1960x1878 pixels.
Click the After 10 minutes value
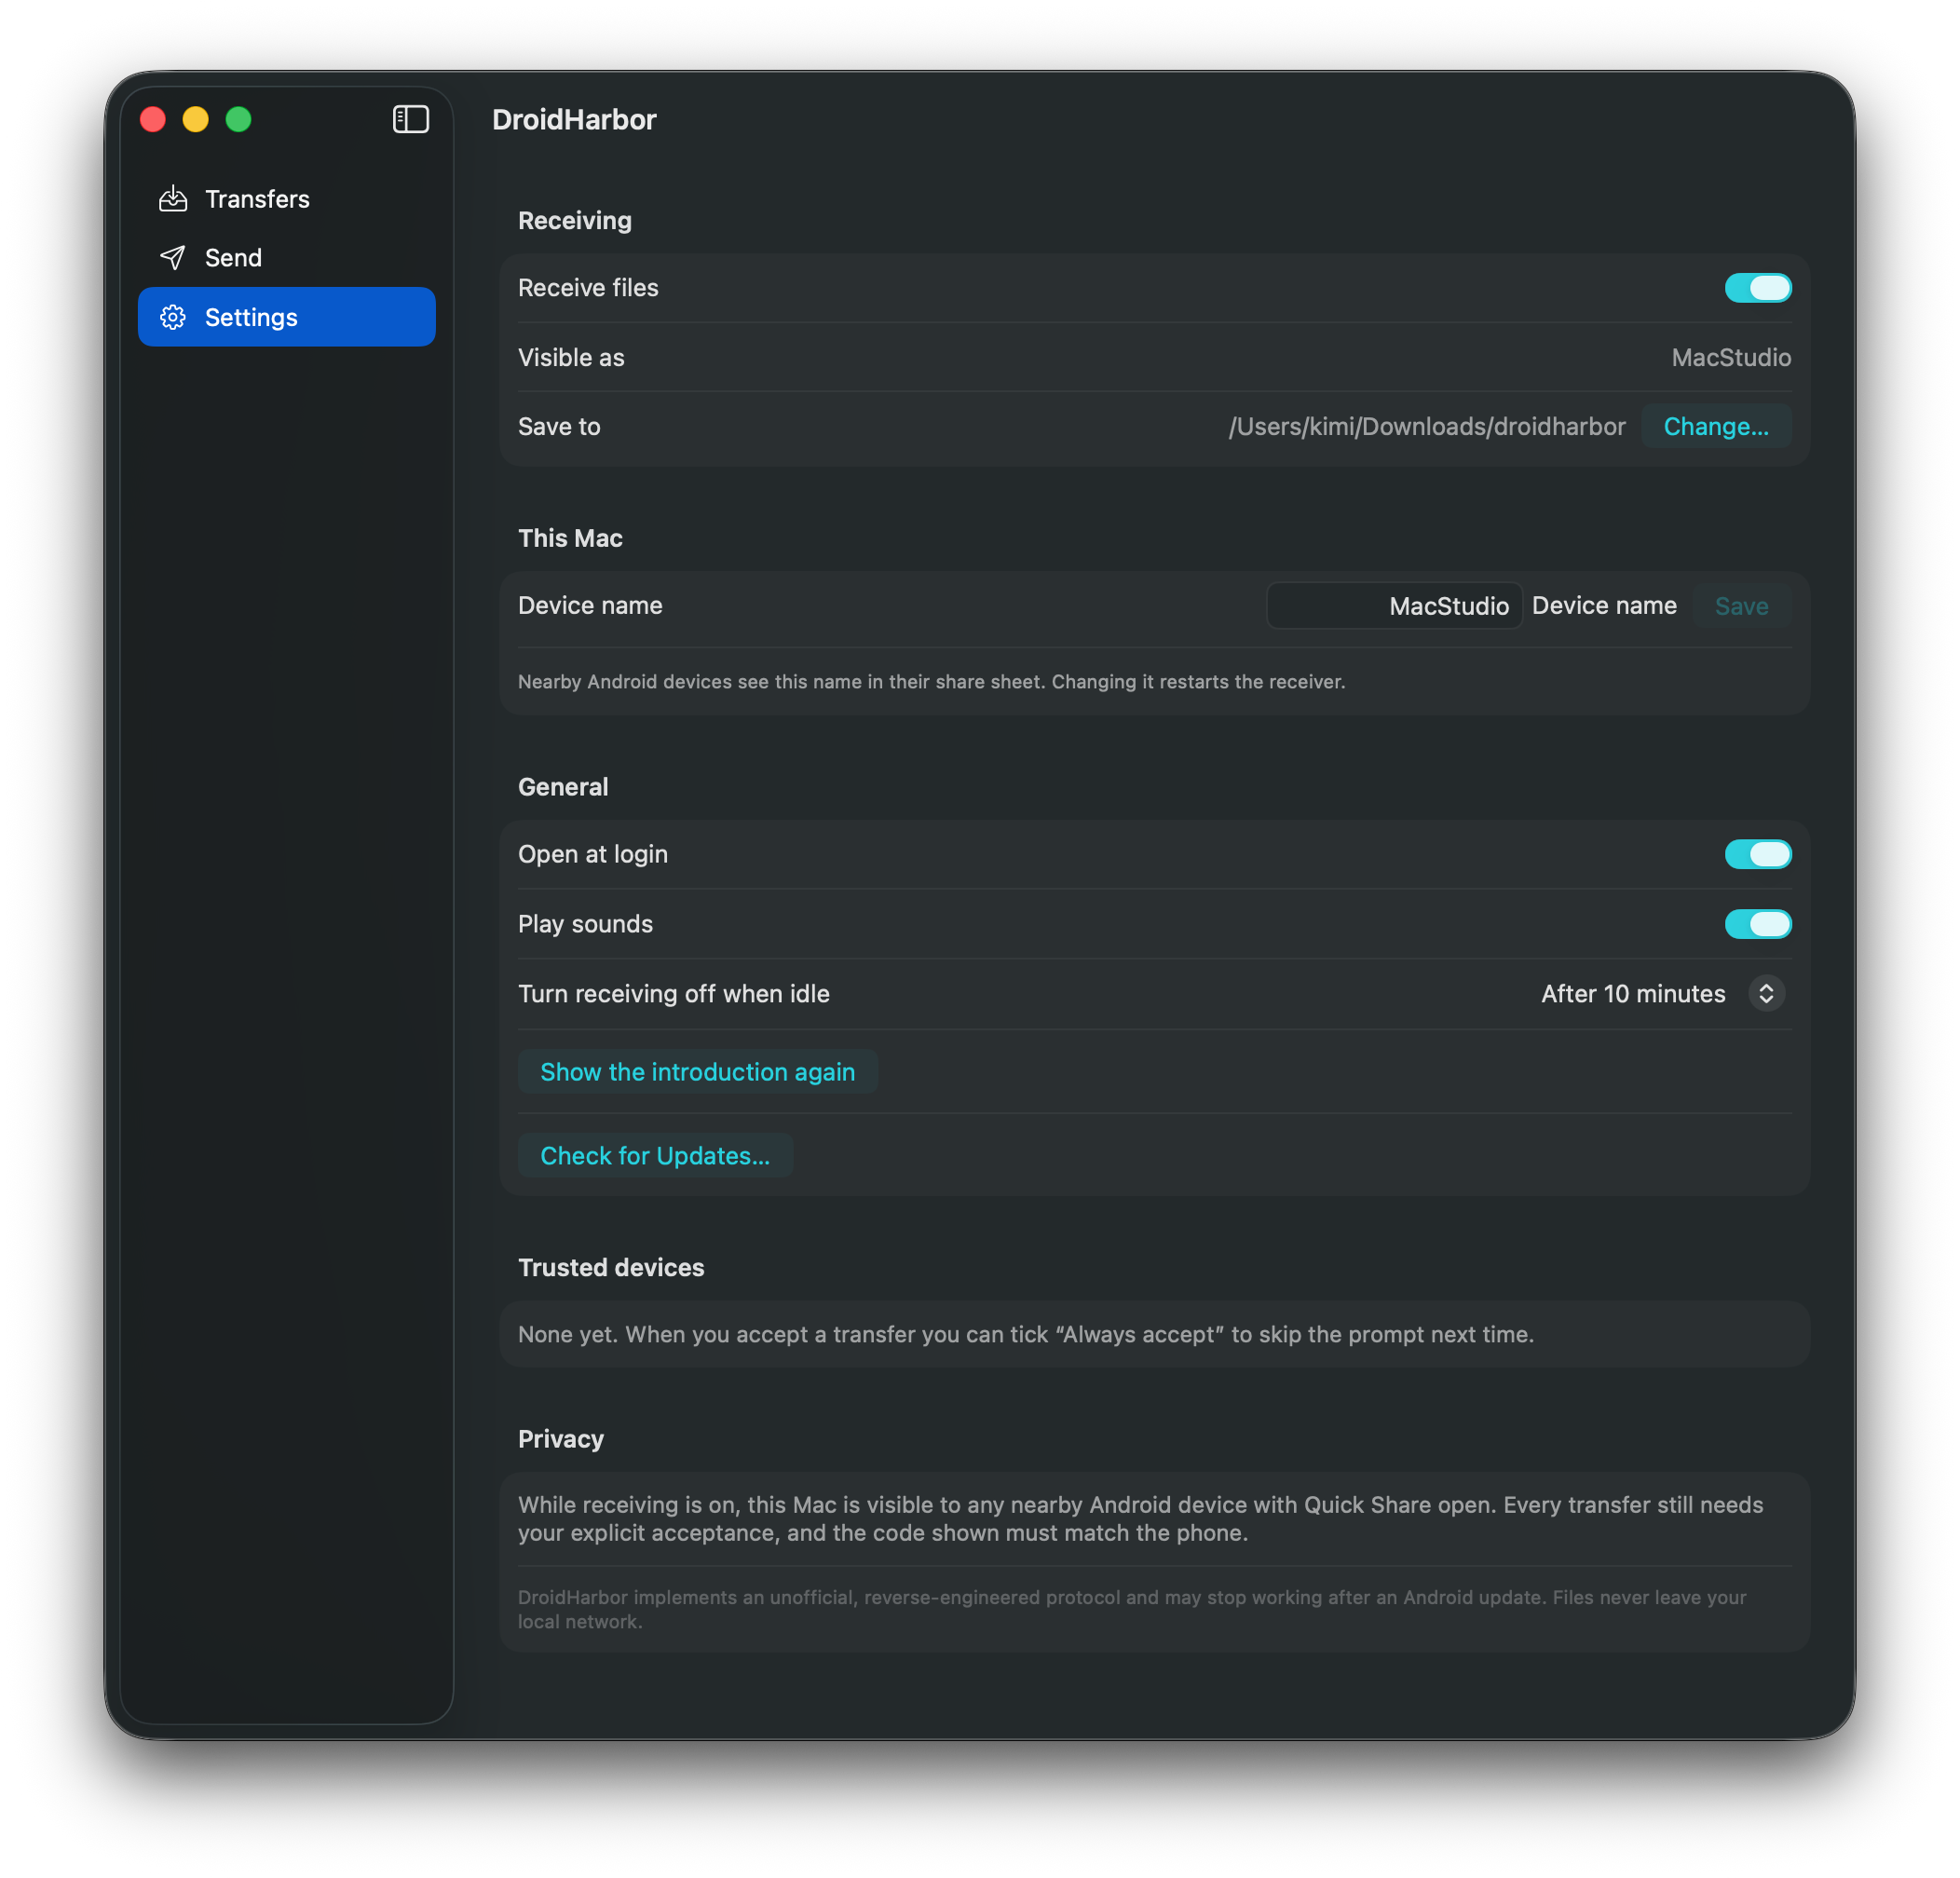click(x=1632, y=993)
